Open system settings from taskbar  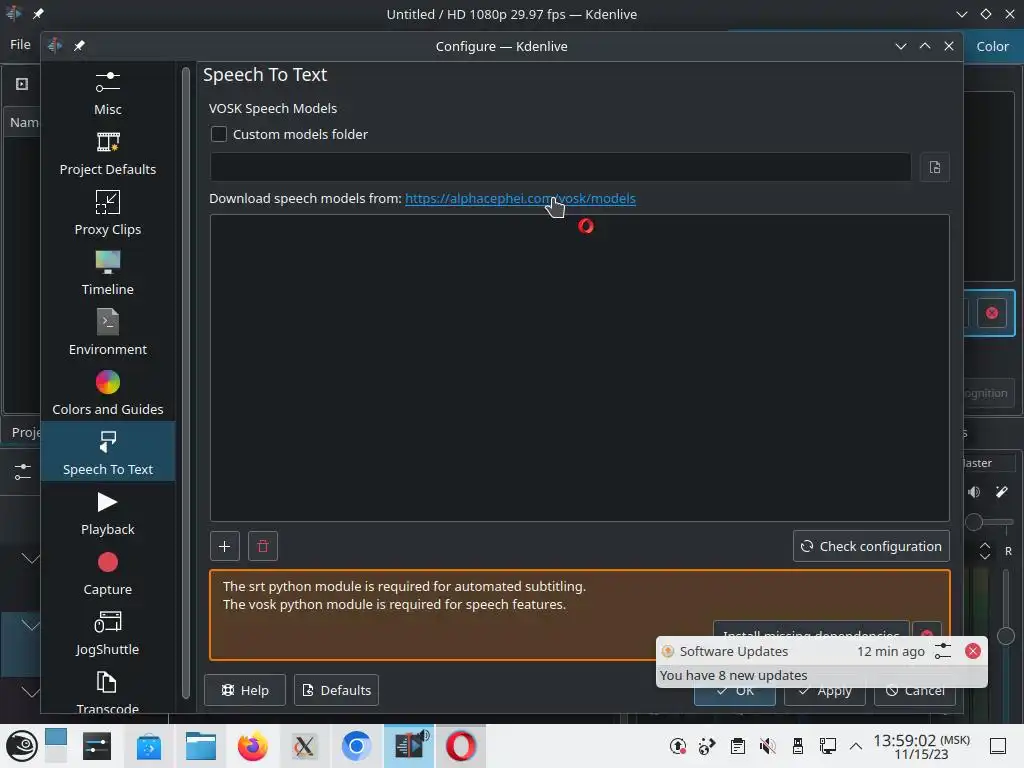97,746
